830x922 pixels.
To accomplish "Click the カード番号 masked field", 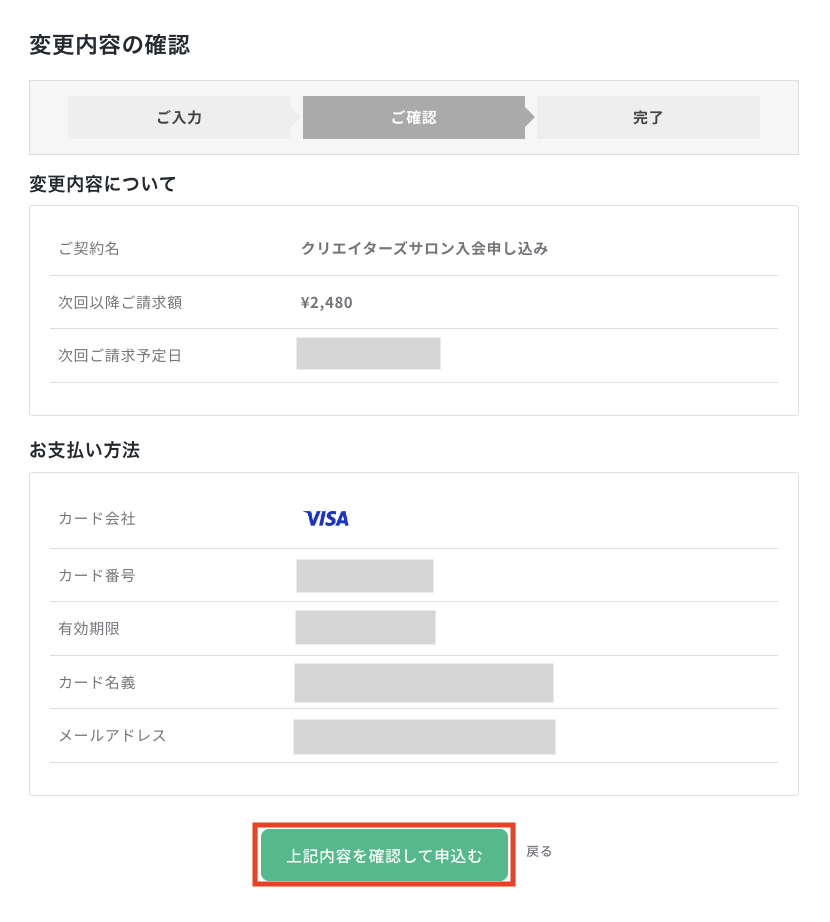I will point(365,575).
